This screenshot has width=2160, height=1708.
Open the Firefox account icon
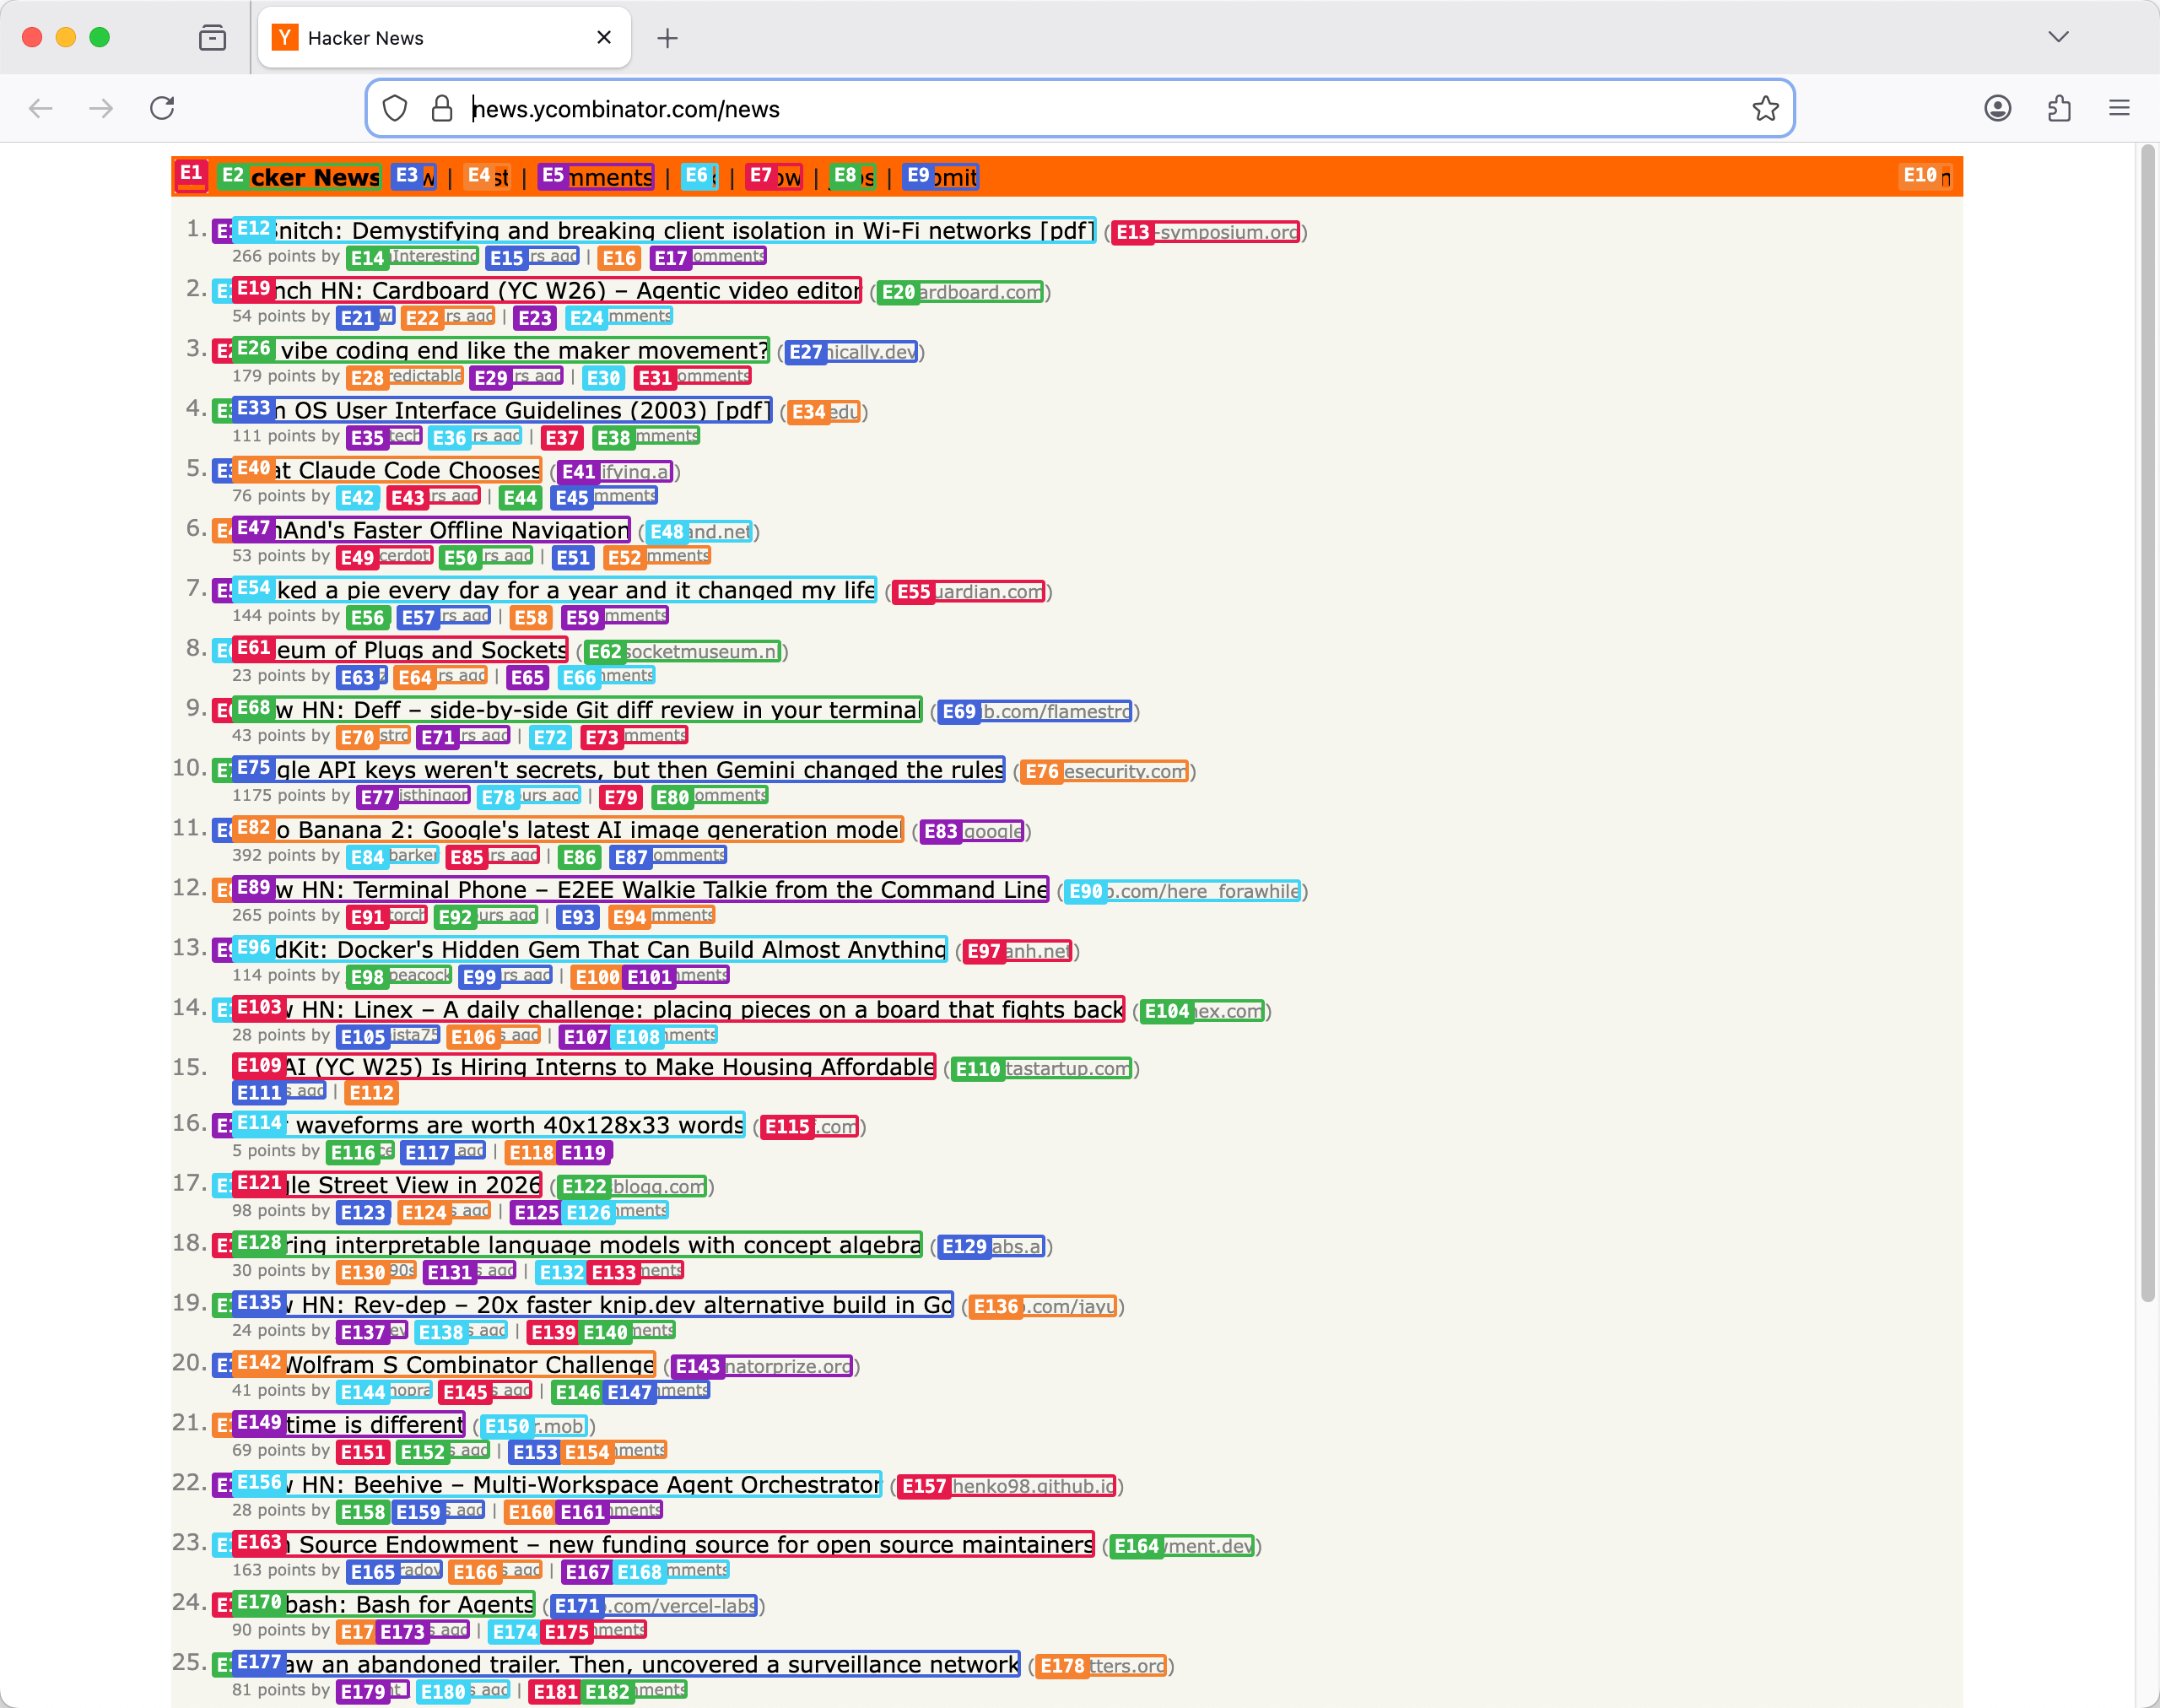tap(1997, 108)
